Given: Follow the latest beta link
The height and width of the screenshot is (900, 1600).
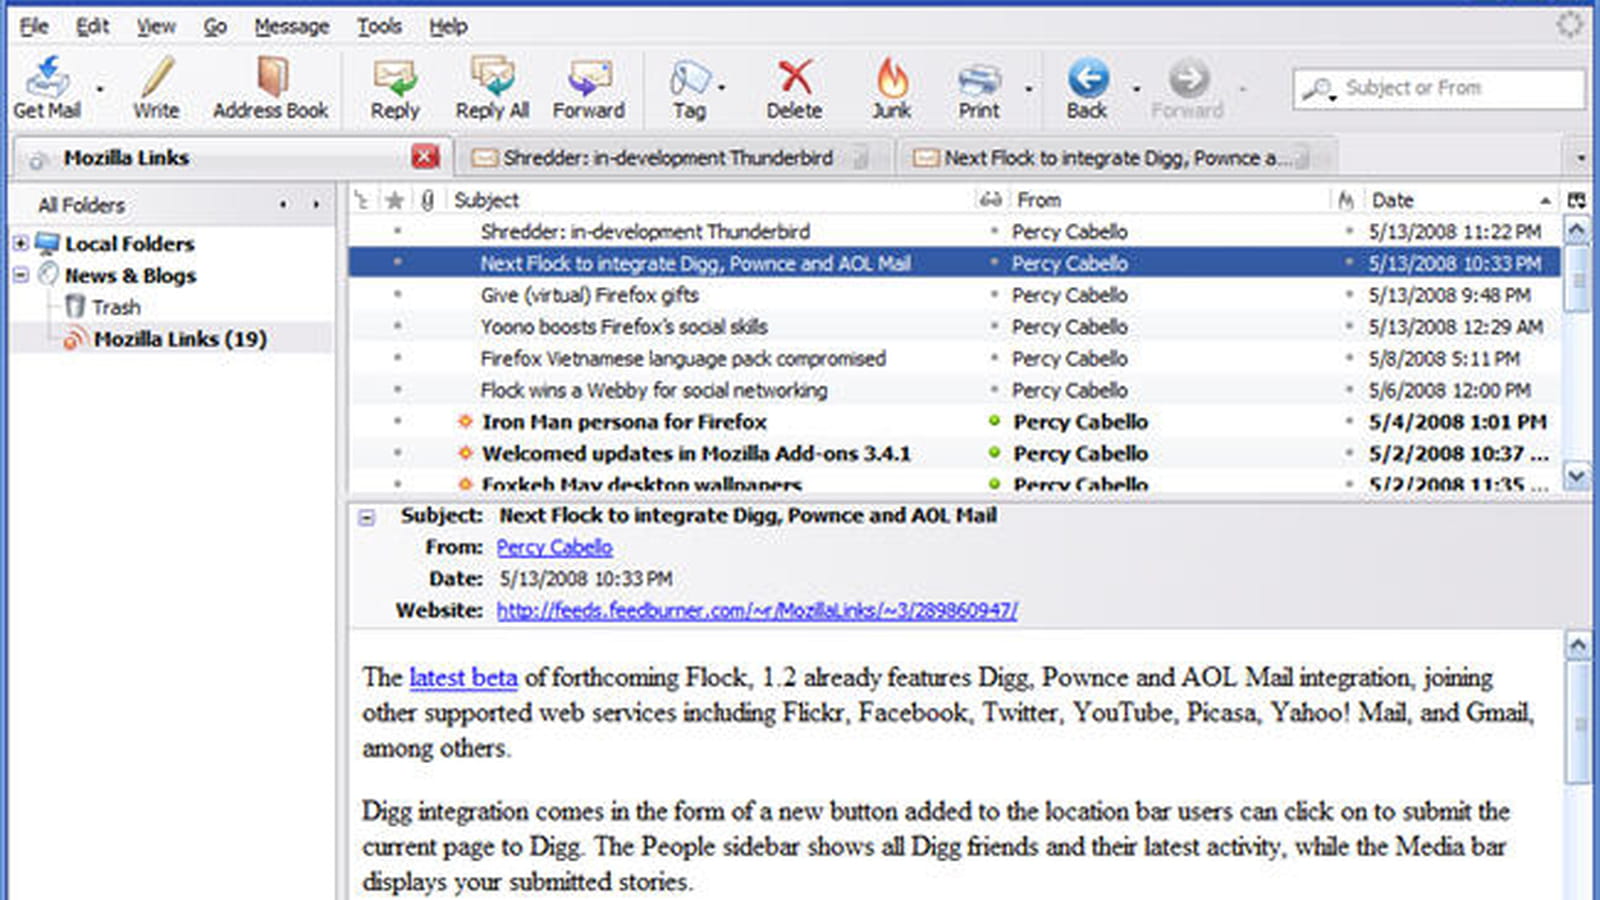Looking at the screenshot, I should pos(463,677).
